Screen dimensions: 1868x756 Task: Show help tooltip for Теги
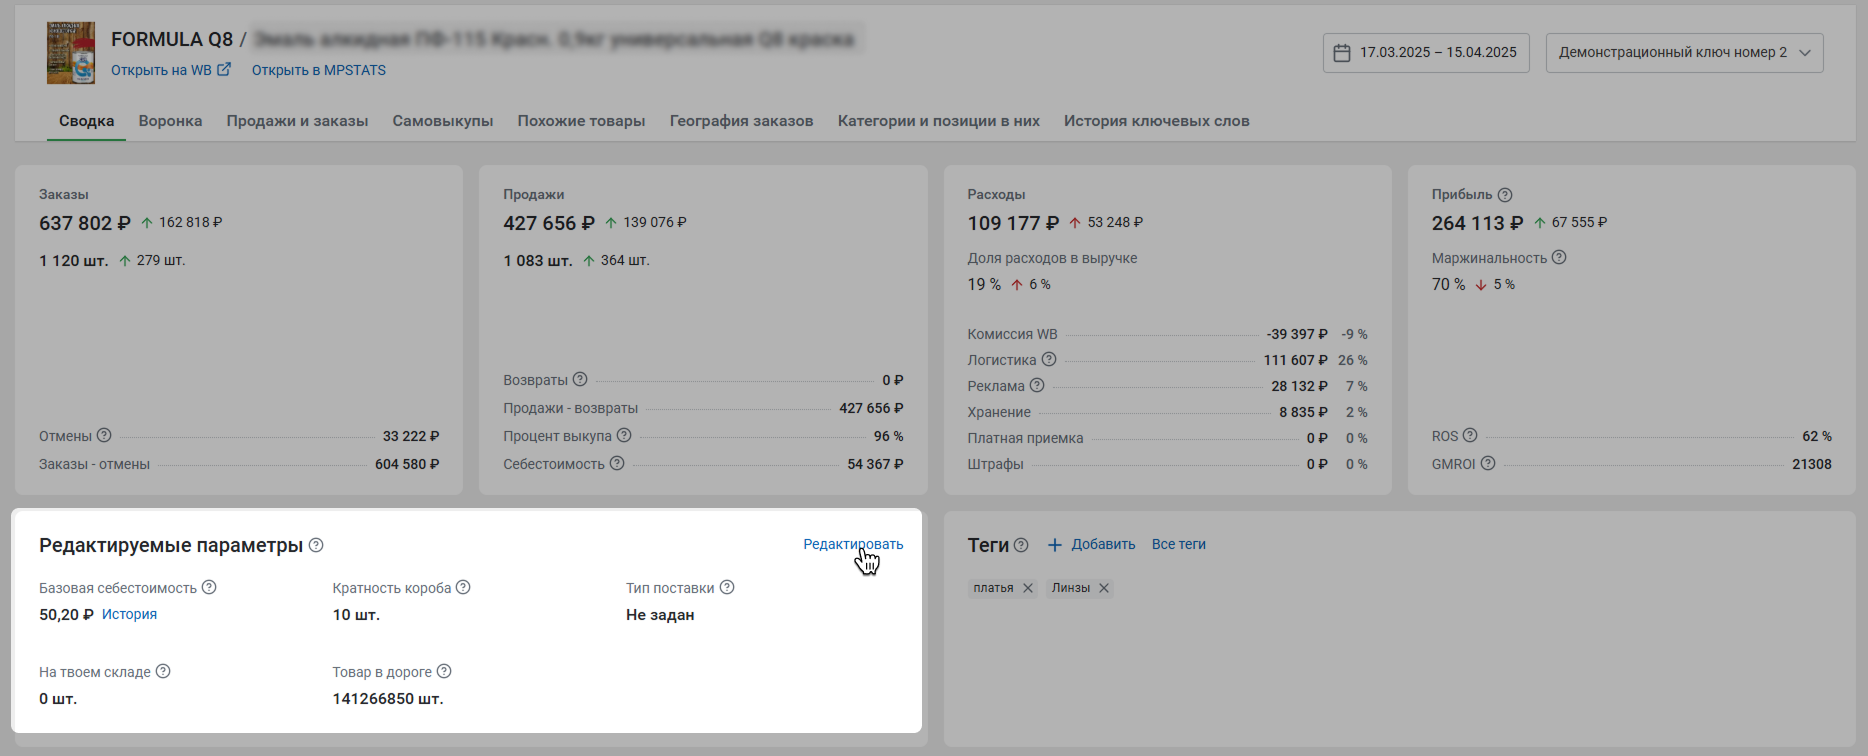coord(1021,545)
